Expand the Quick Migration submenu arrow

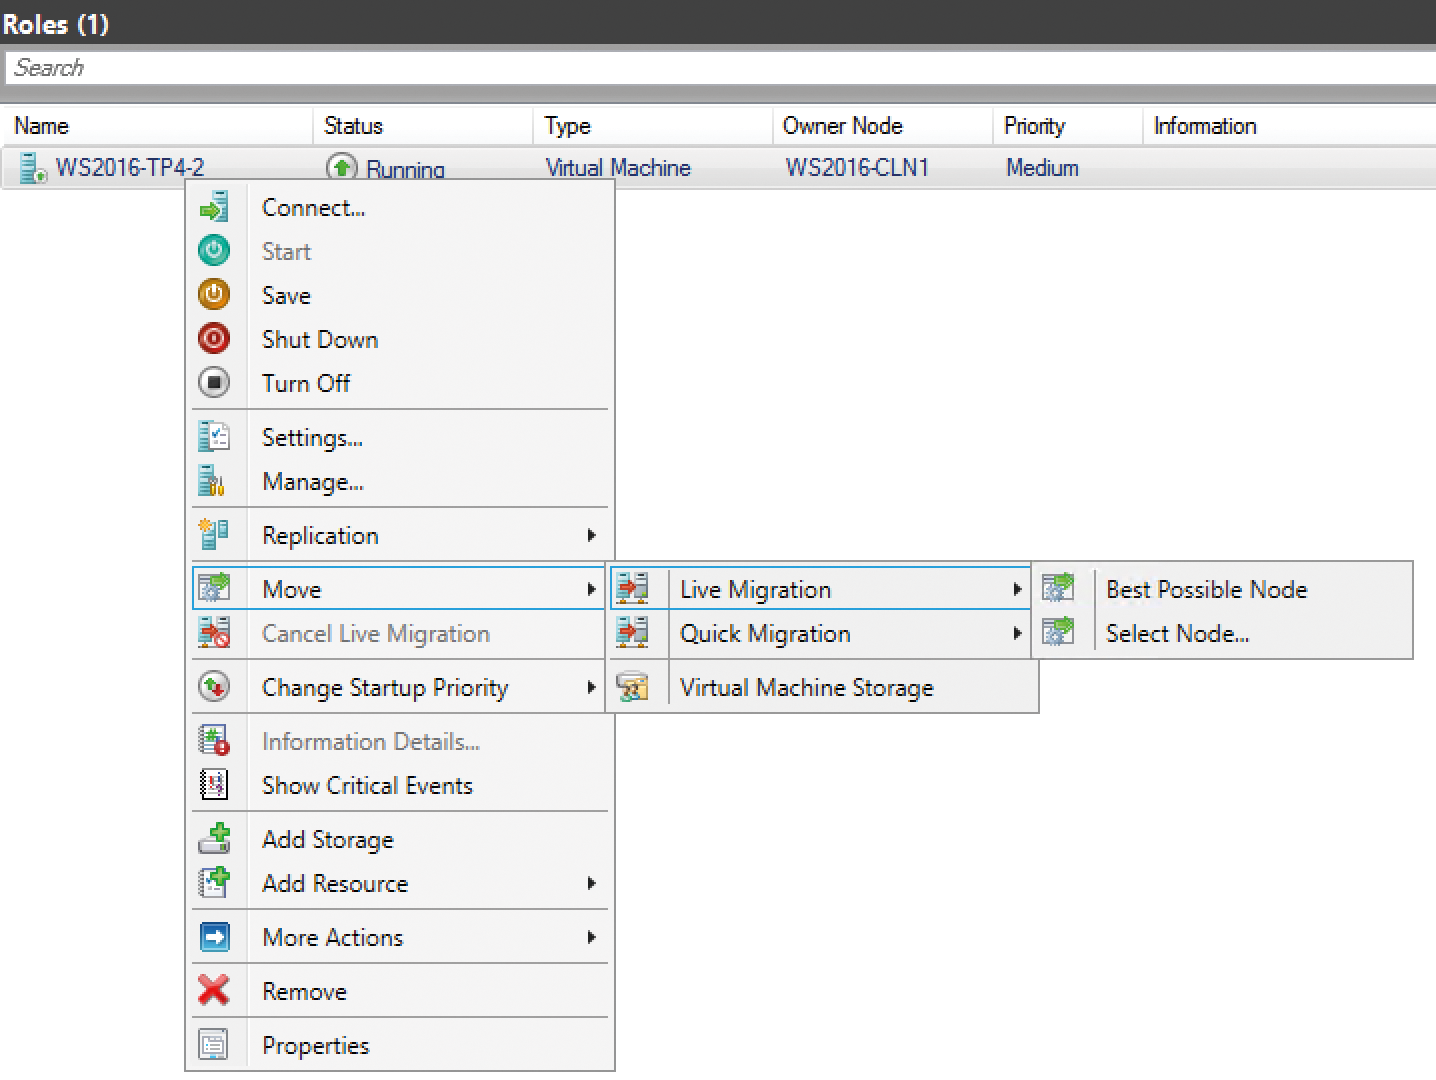click(1017, 634)
